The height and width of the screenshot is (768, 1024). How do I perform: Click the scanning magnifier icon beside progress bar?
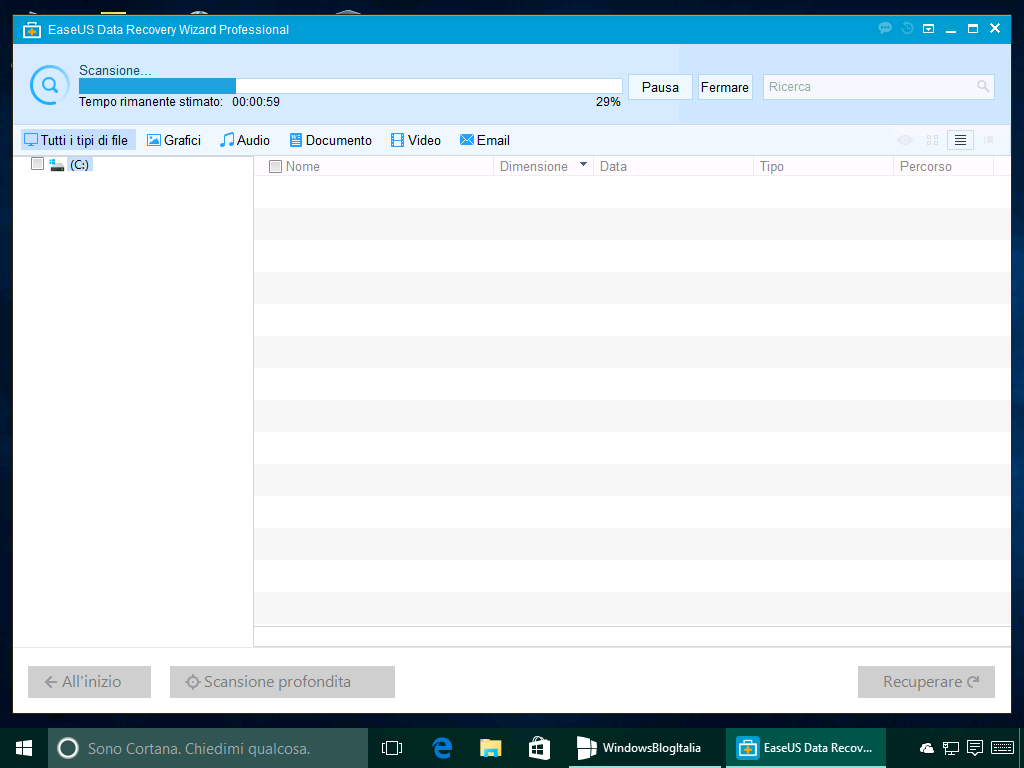(49, 85)
